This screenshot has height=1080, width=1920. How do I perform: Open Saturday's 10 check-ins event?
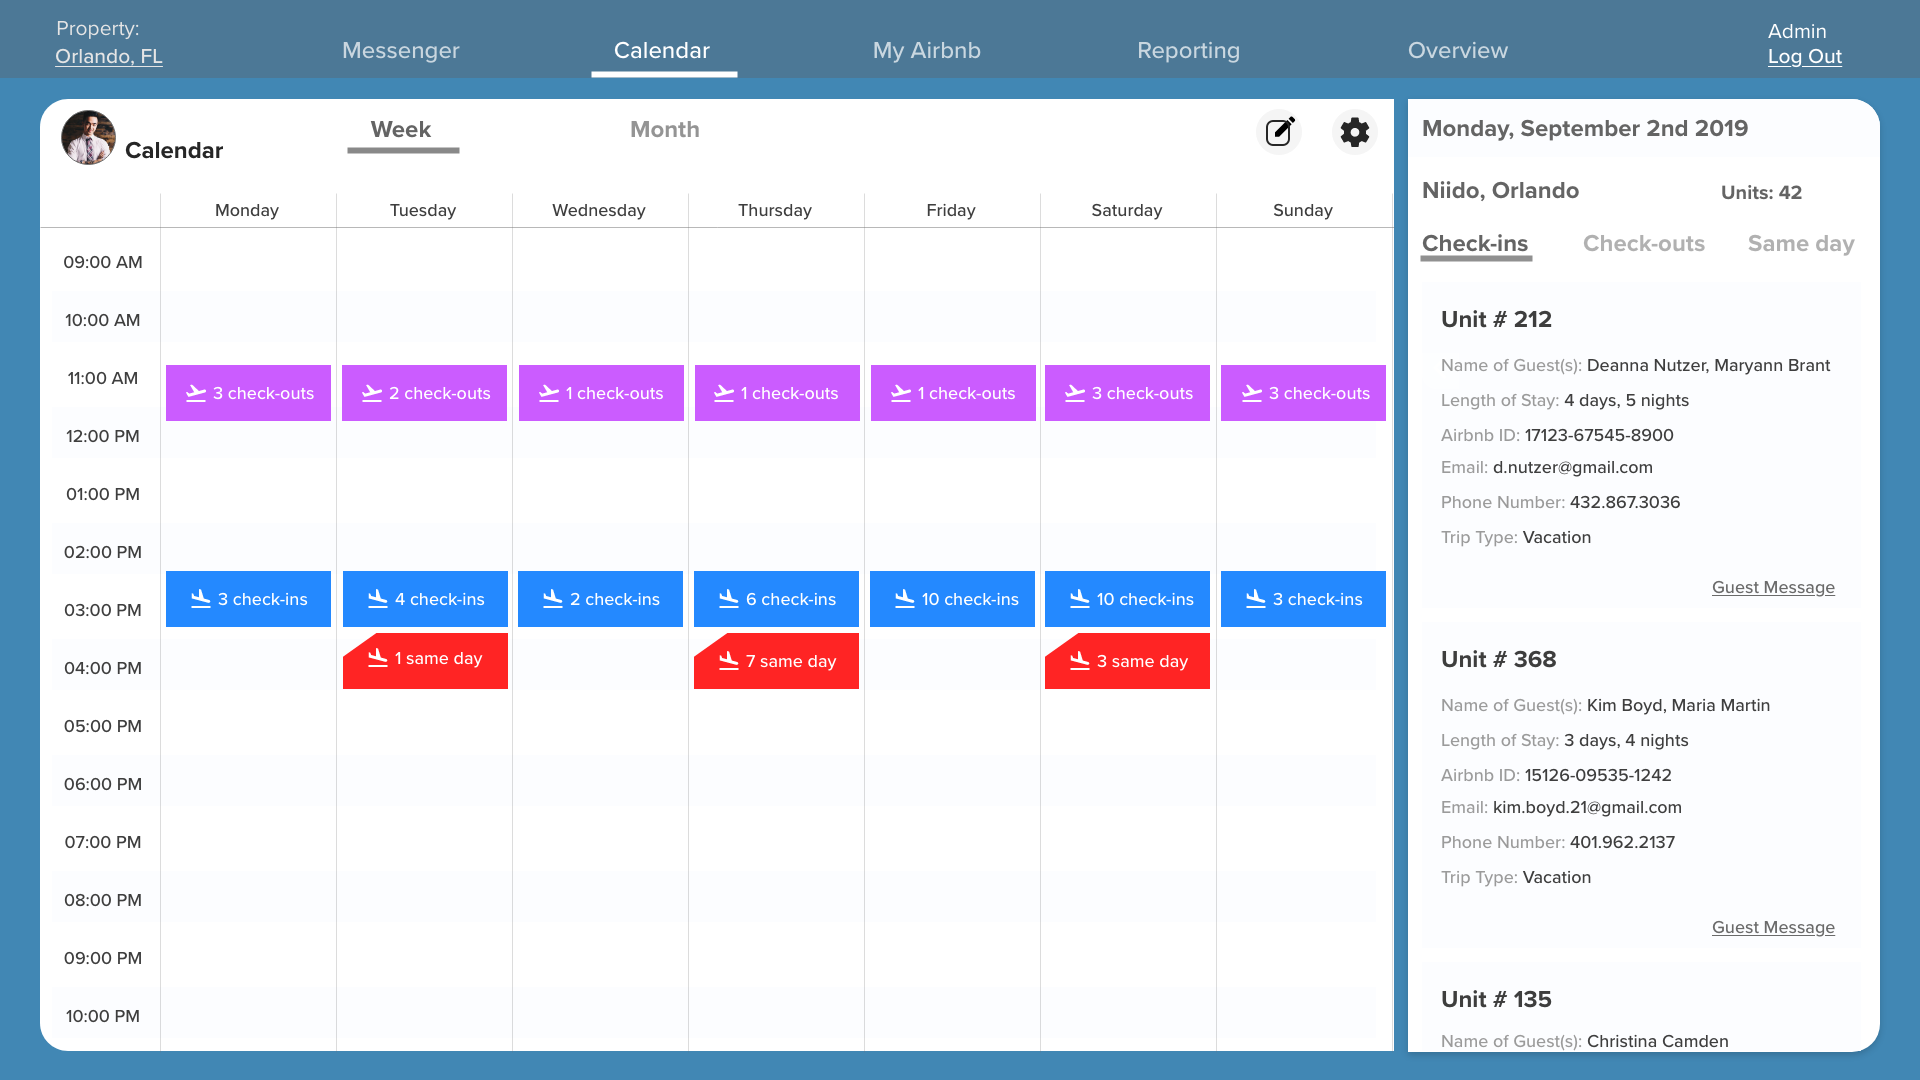point(1127,599)
